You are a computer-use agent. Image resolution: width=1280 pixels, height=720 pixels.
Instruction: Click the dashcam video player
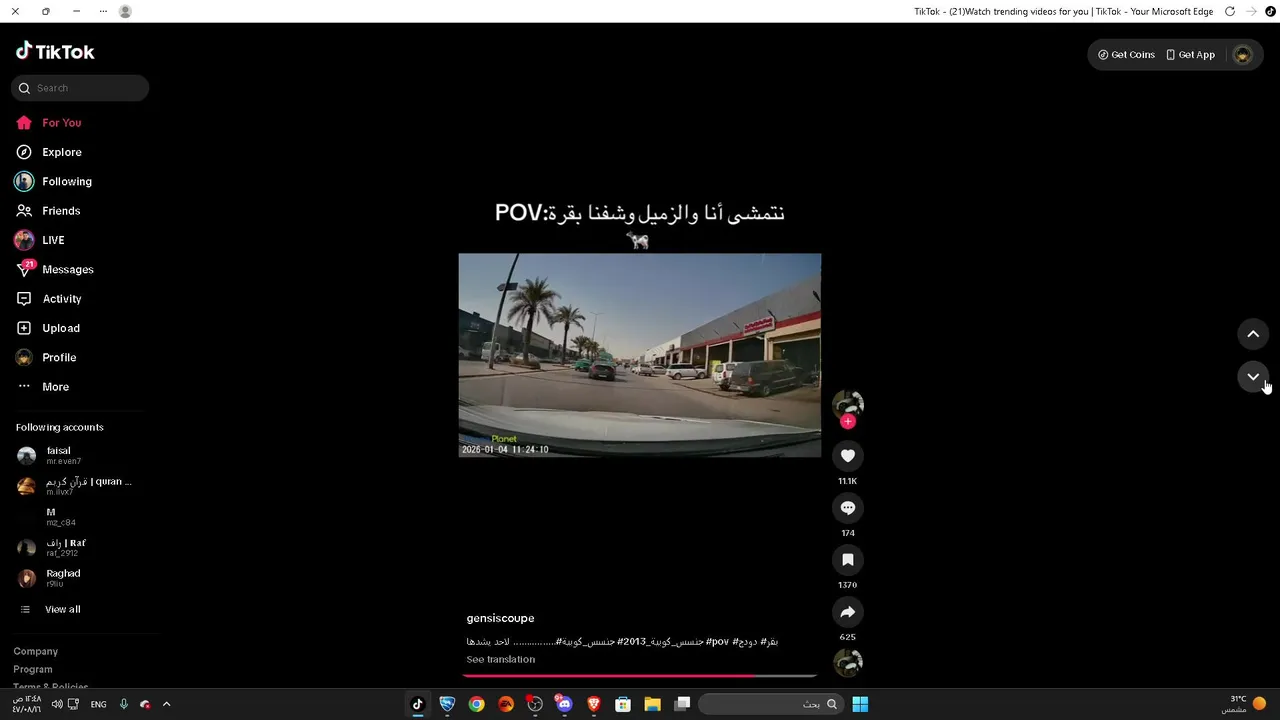pos(640,355)
